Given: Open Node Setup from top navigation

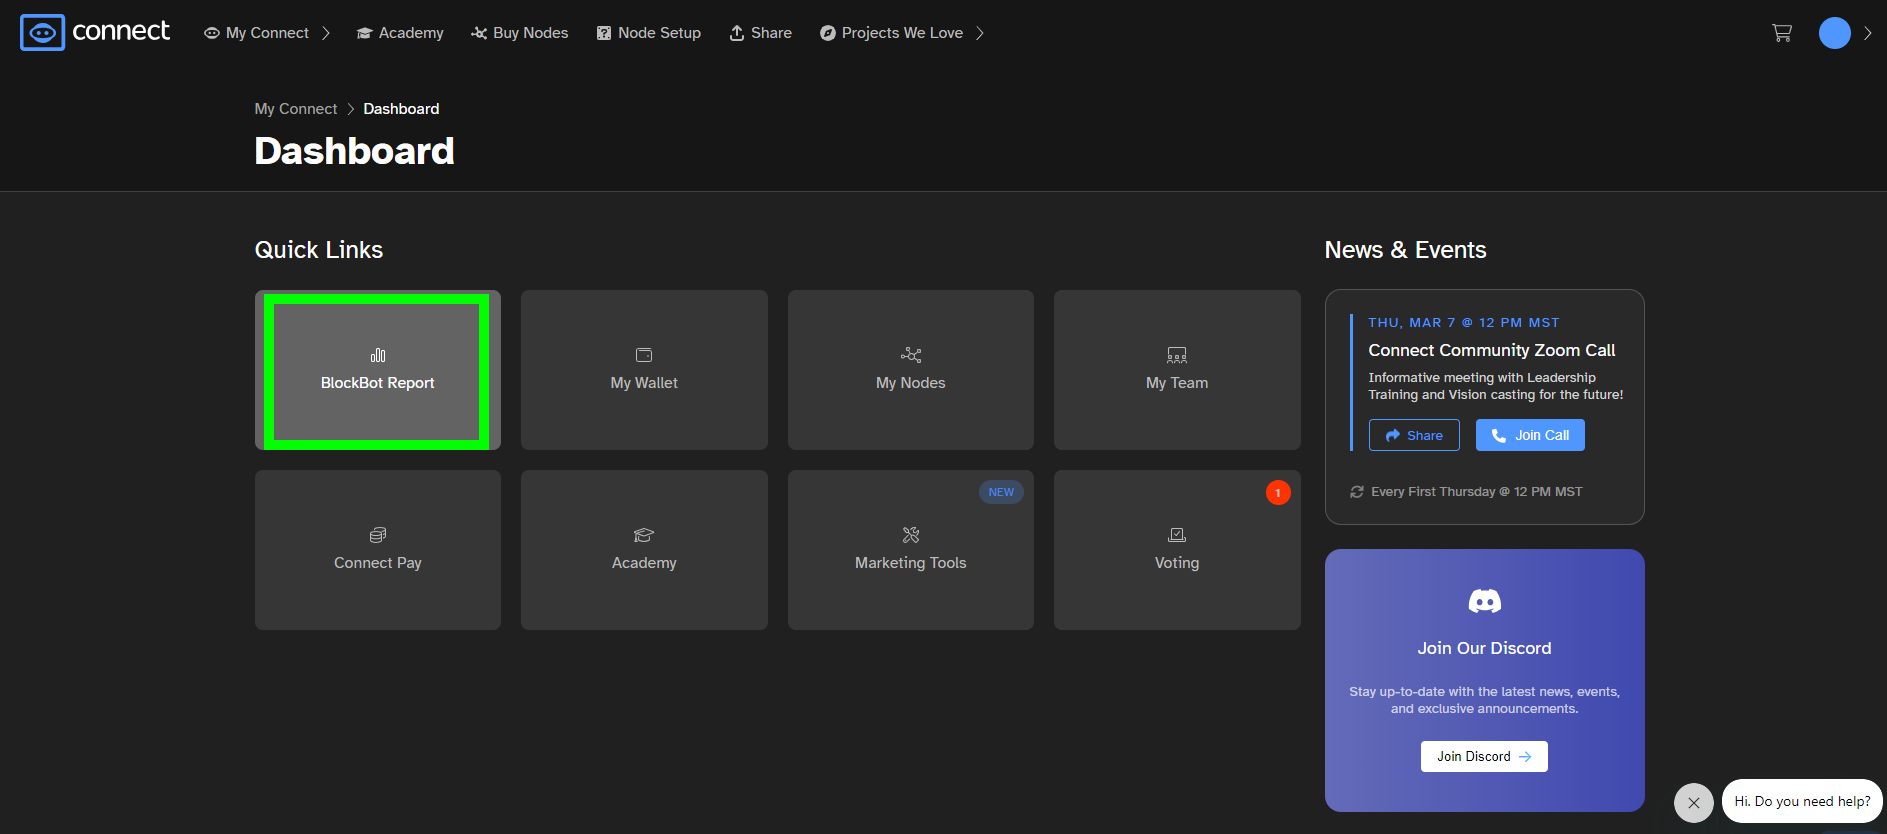Looking at the screenshot, I should [x=649, y=33].
